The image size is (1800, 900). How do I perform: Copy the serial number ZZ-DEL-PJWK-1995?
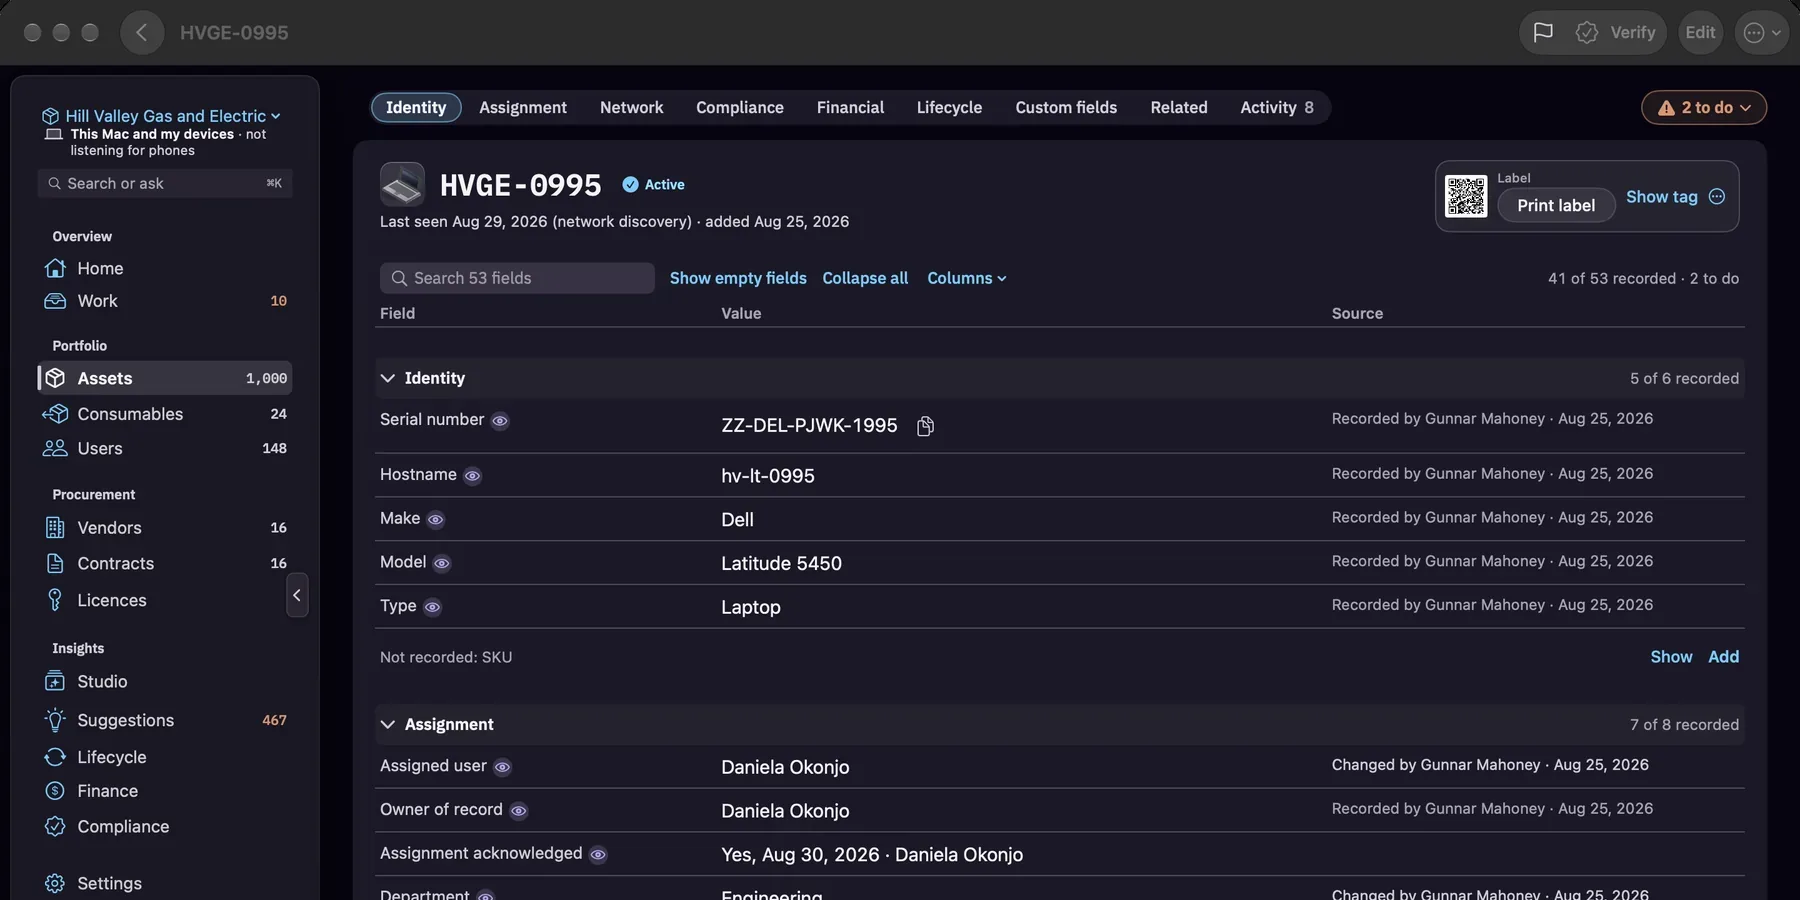coord(926,426)
